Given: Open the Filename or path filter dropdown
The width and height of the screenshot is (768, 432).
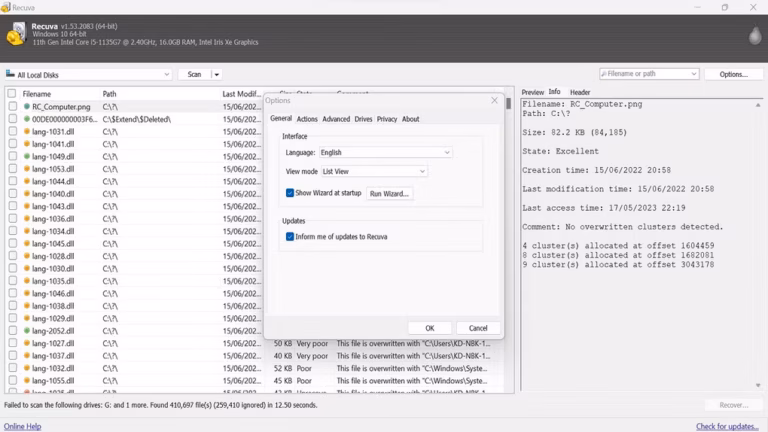Looking at the screenshot, I should click(x=694, y=74).
